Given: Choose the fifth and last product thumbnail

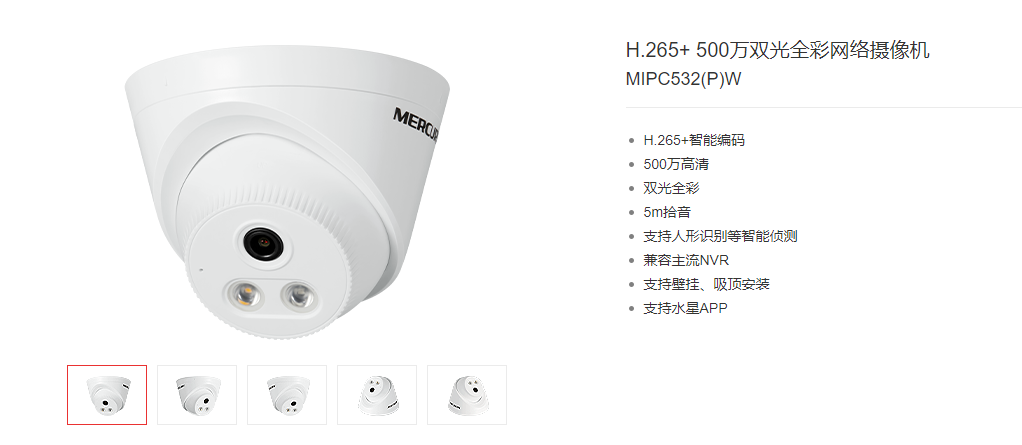Looking at the screenshot, I should click(467, 395).
